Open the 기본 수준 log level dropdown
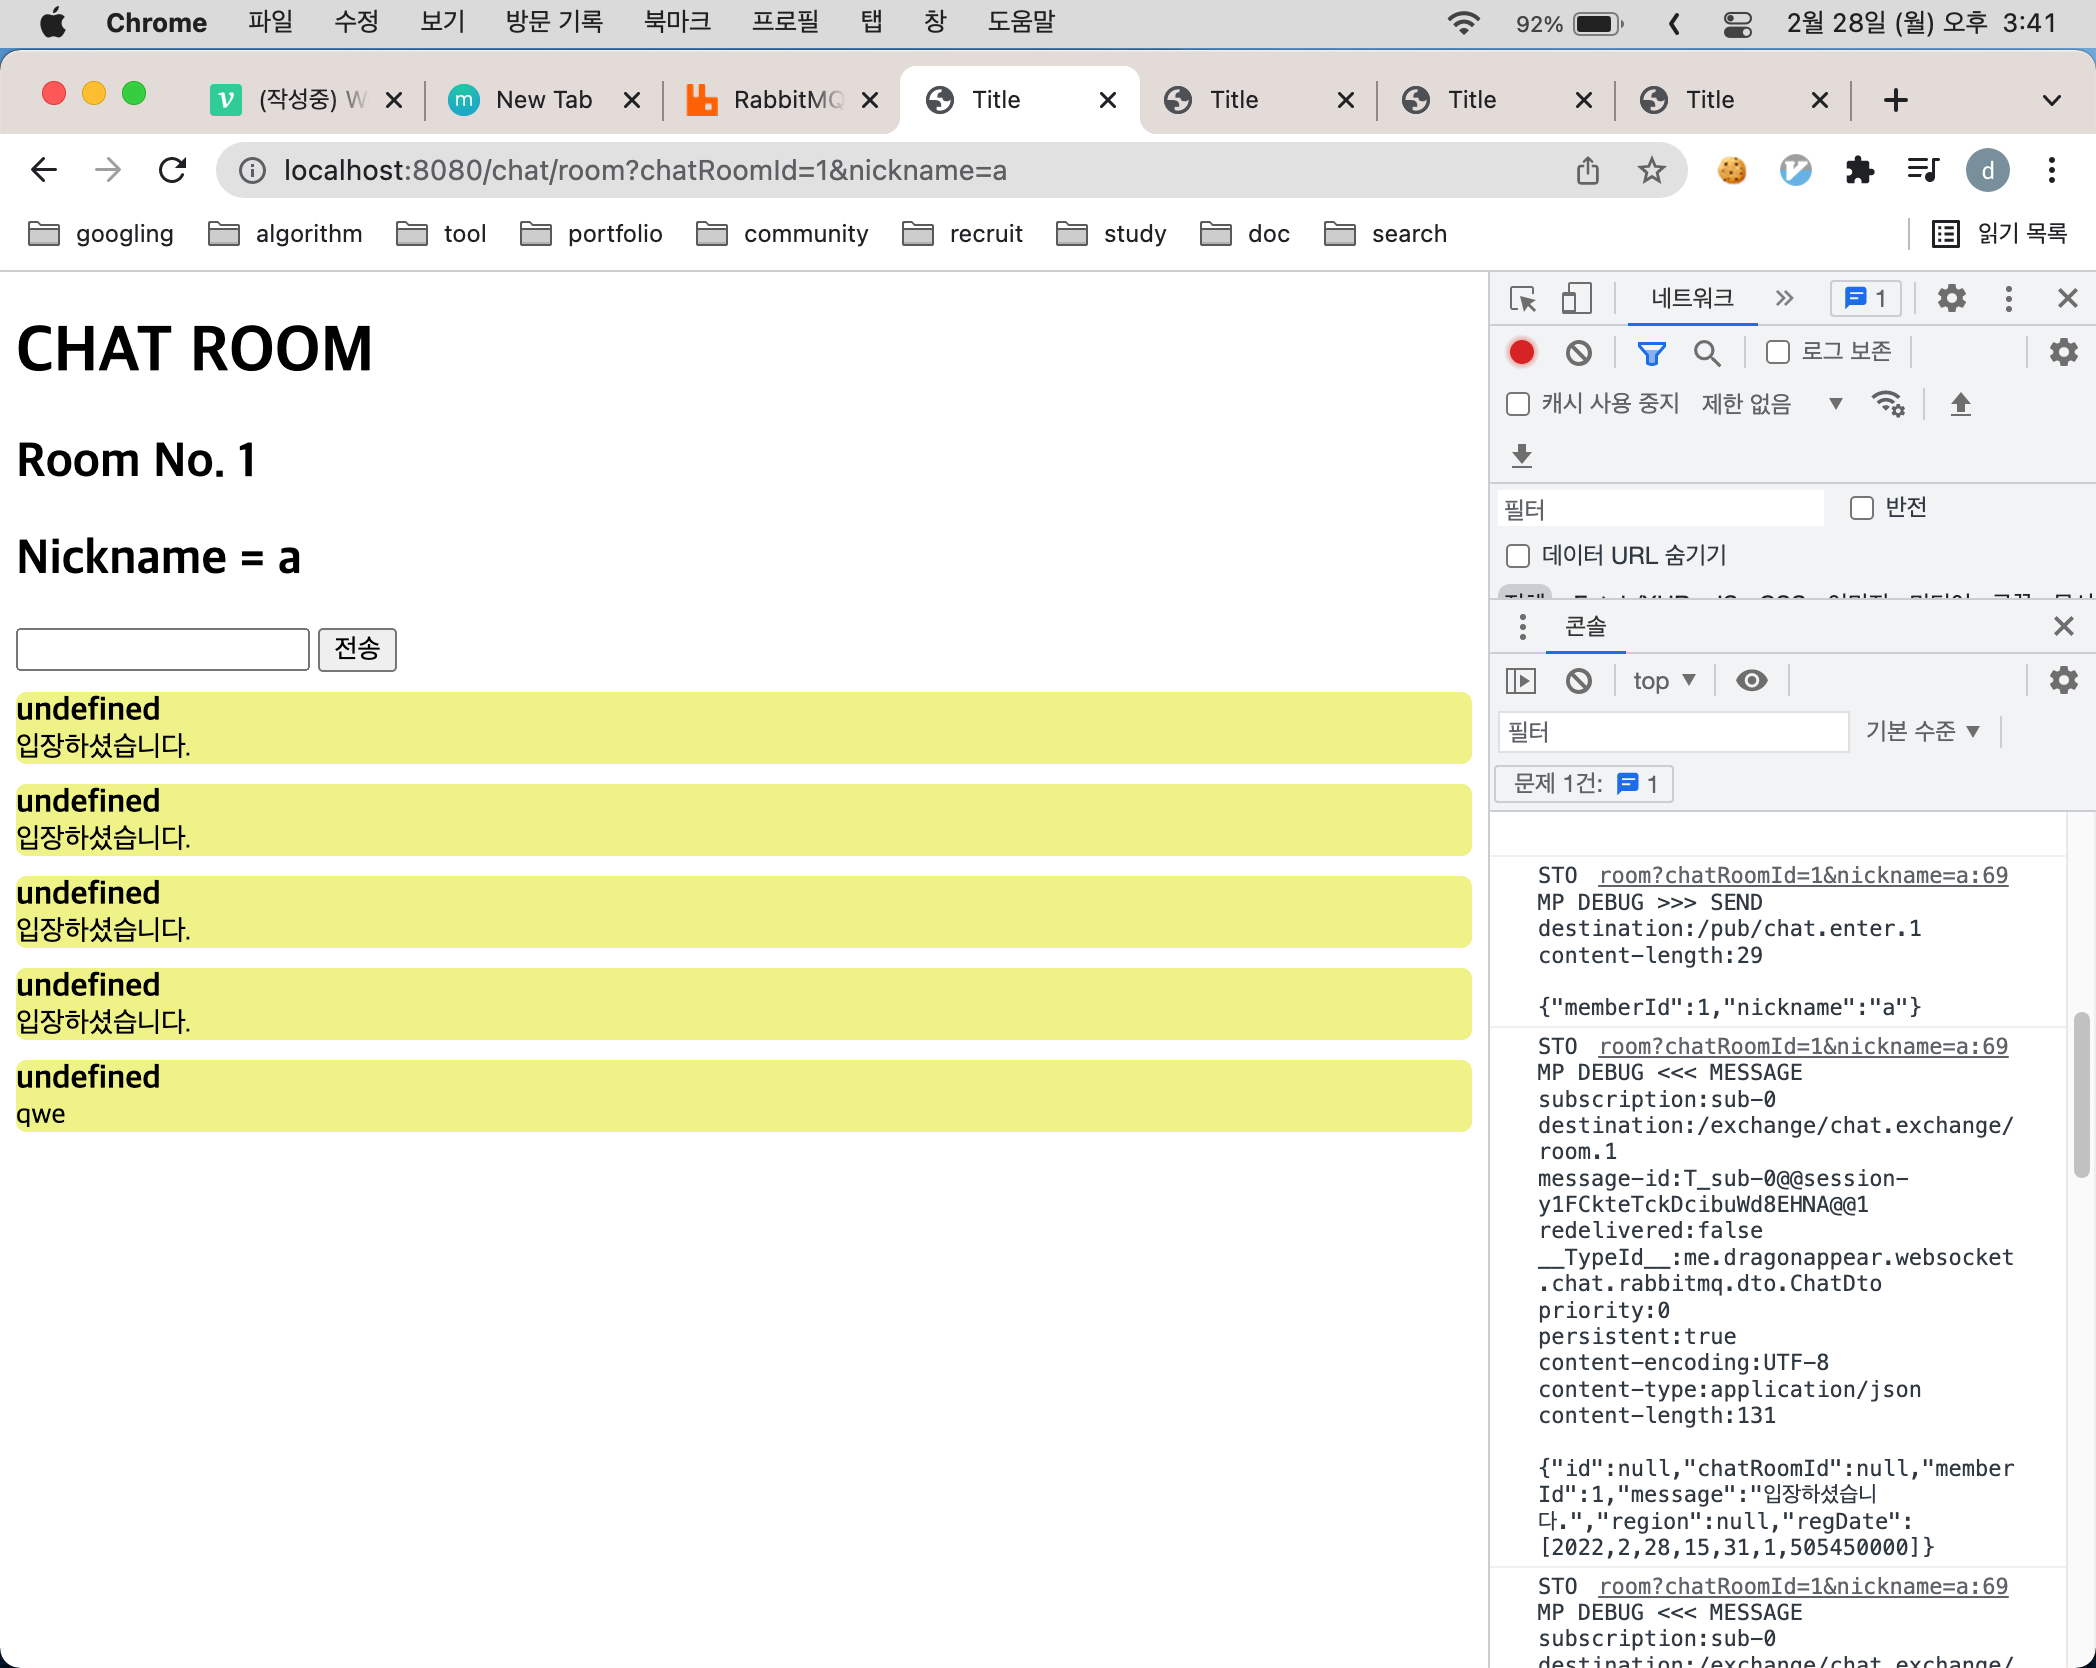 [1922, 732]
